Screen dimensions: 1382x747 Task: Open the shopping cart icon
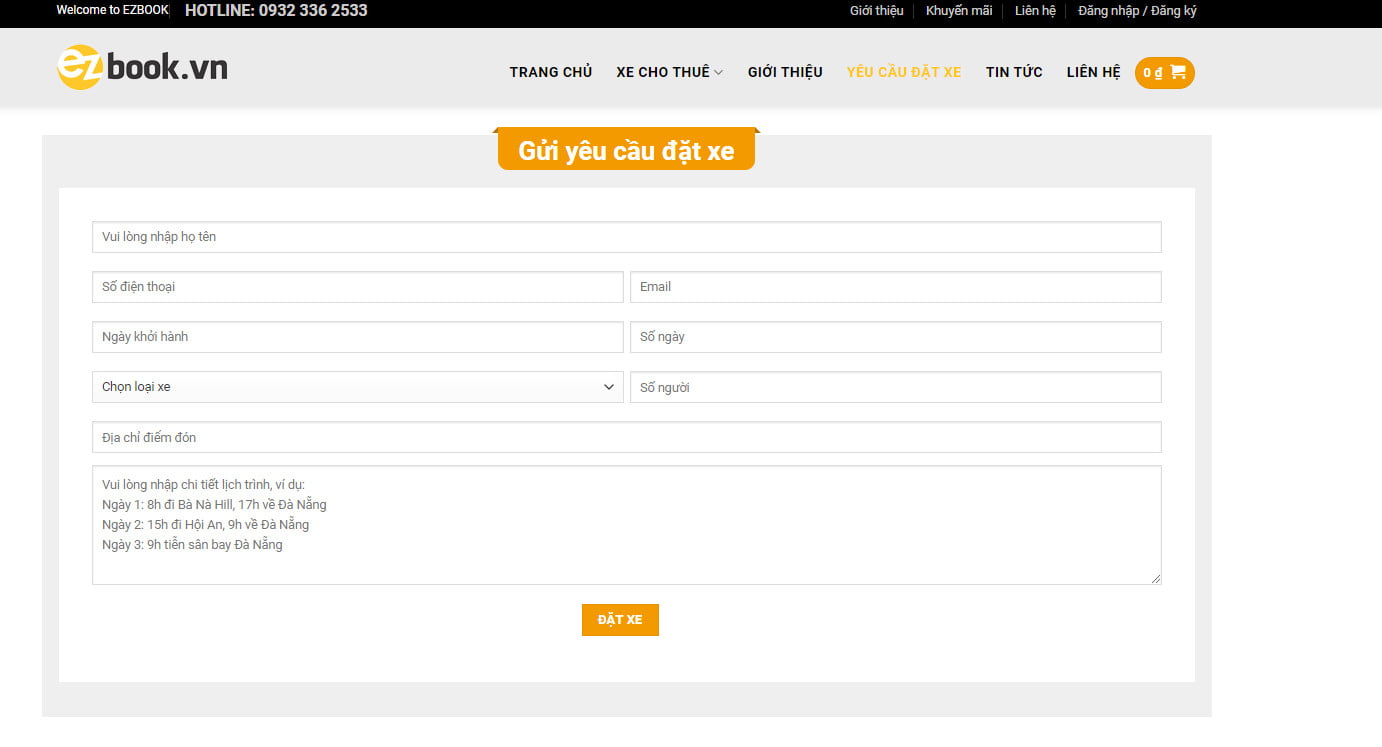coord(1177,72)
